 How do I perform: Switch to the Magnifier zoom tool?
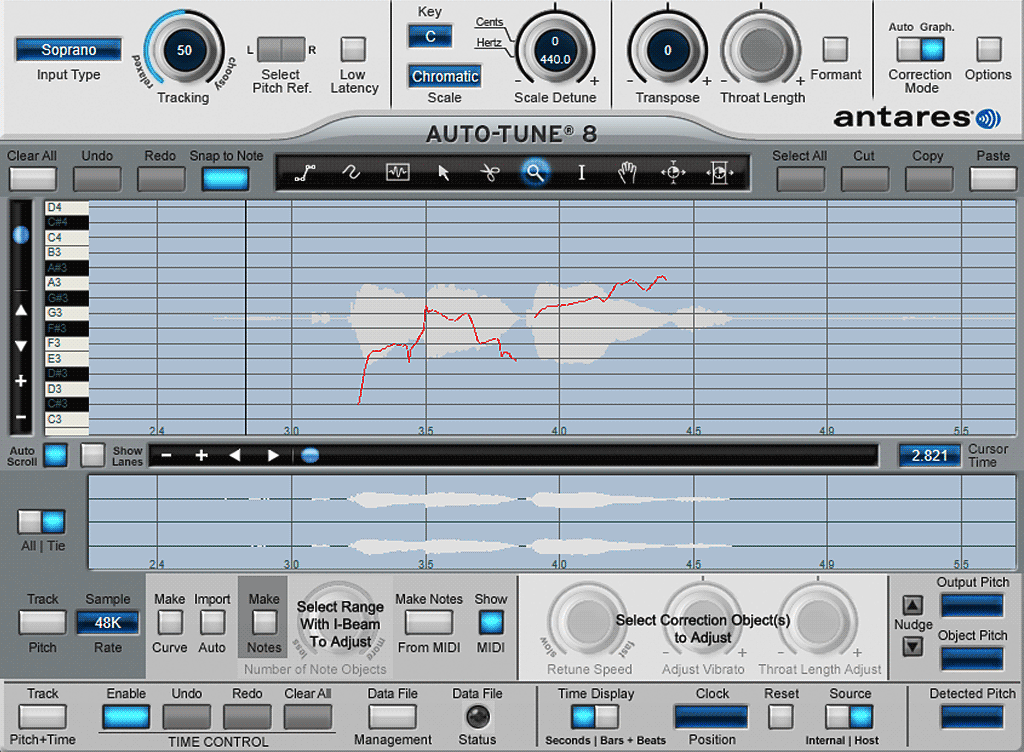535,172
